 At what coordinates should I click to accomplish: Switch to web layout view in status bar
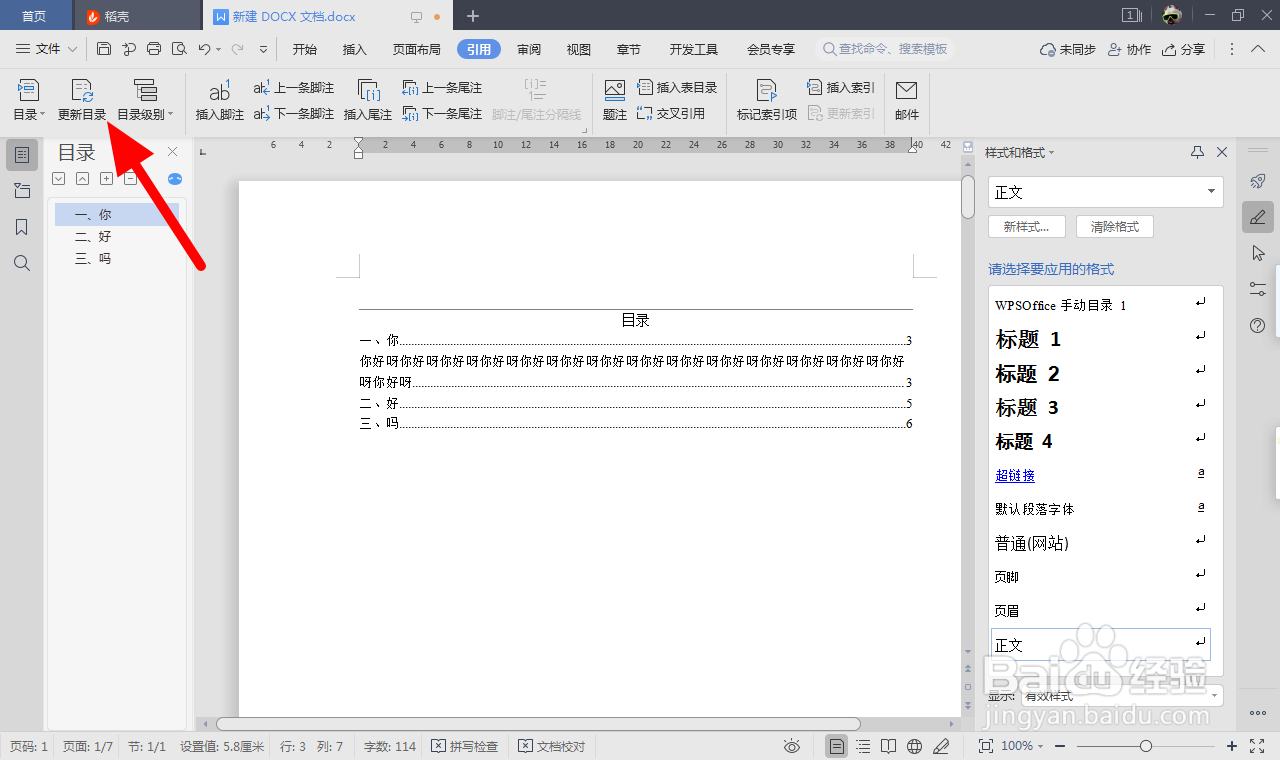pos(914,746)
